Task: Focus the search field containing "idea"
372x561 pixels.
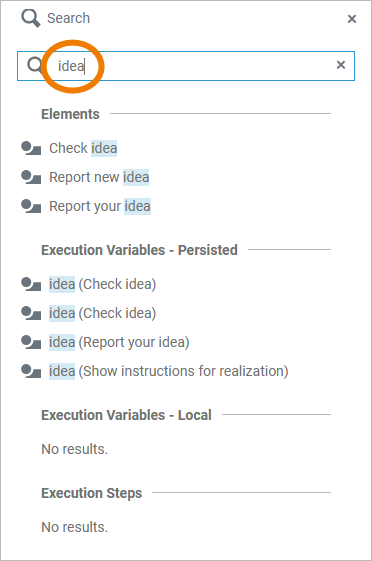Action: (x=186, y=66)
